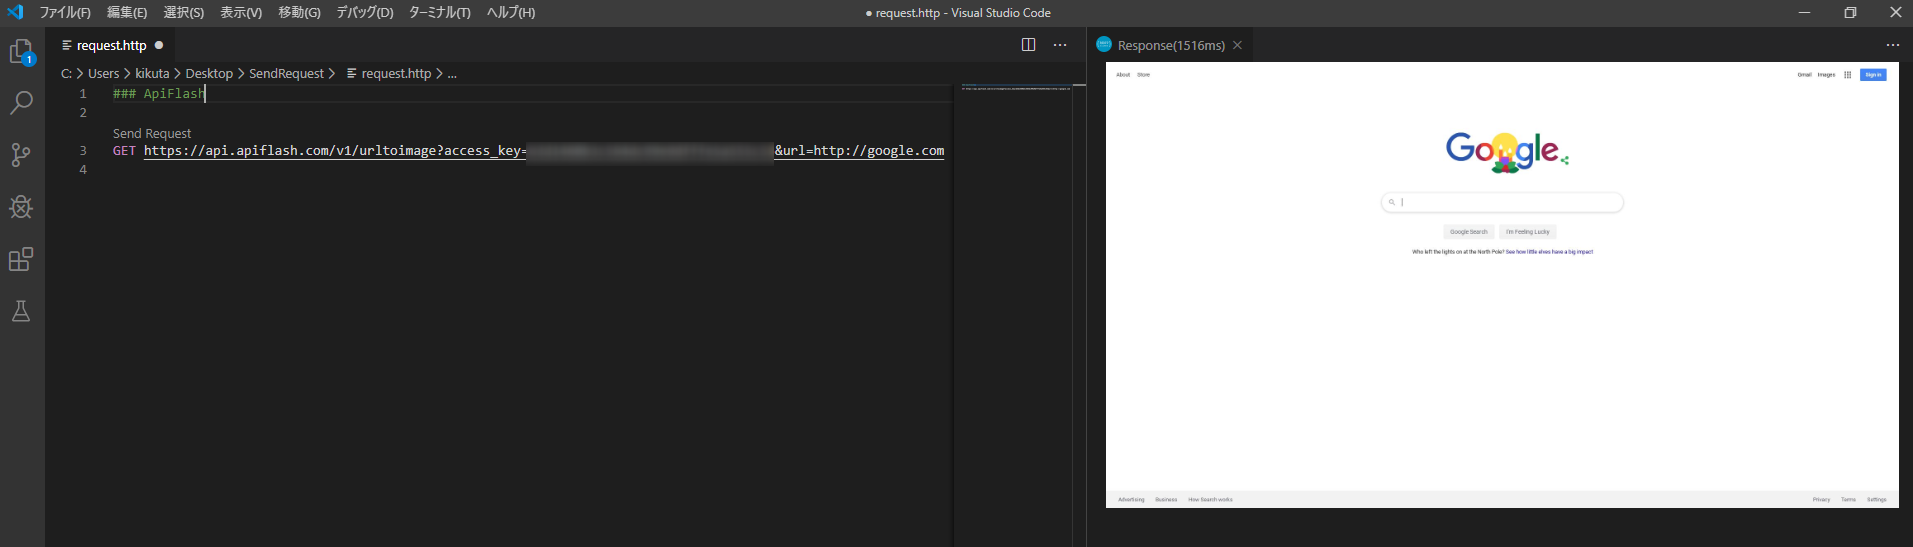Click the Store link in response image

pyautogui.click(x=1143, y=75)
